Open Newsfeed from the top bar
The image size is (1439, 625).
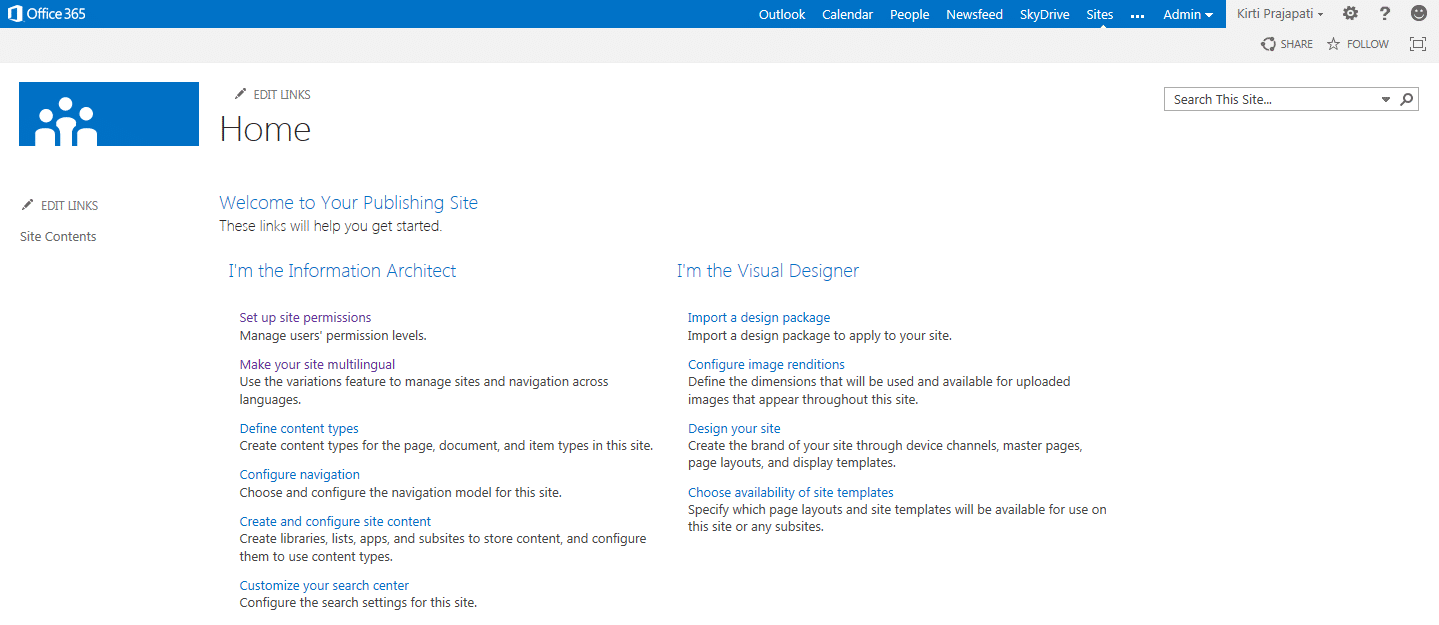click(x=974, y=14)
